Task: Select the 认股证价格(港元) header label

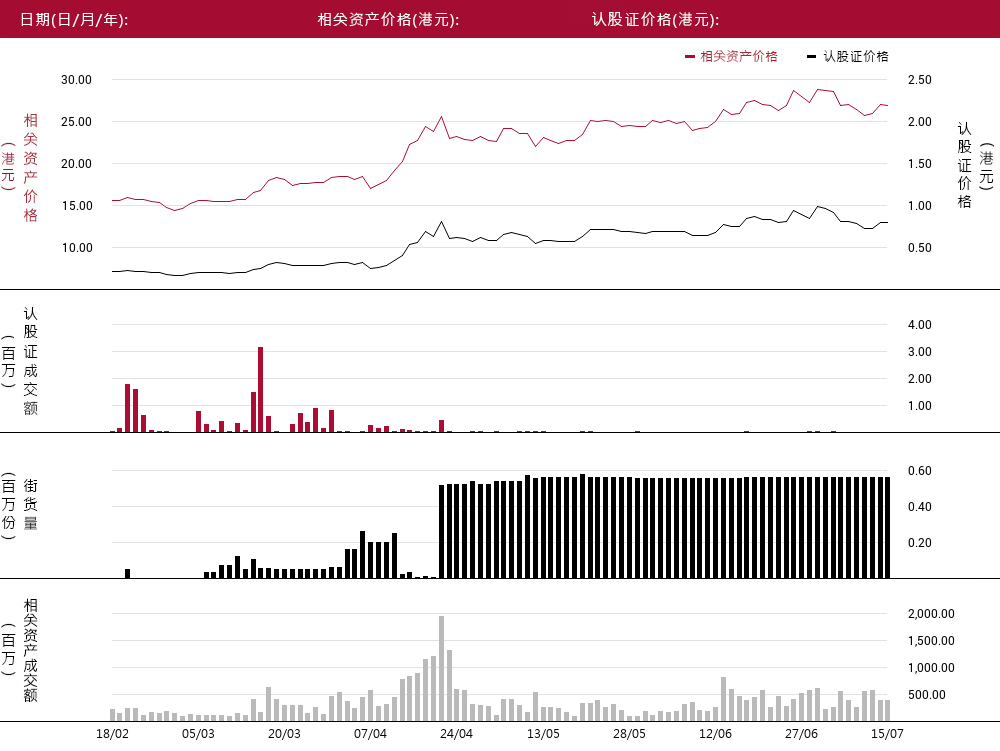Action: [655, 20]
